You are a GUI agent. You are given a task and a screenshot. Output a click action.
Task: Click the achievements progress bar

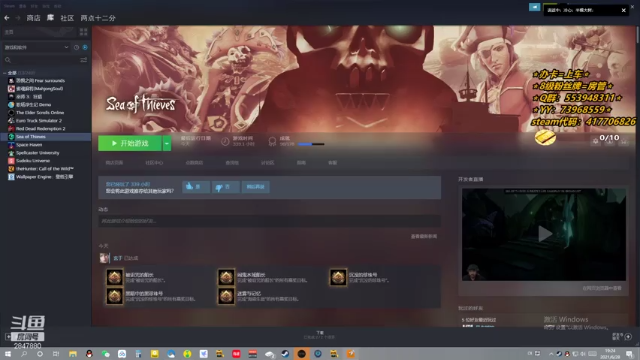point(311,144)
